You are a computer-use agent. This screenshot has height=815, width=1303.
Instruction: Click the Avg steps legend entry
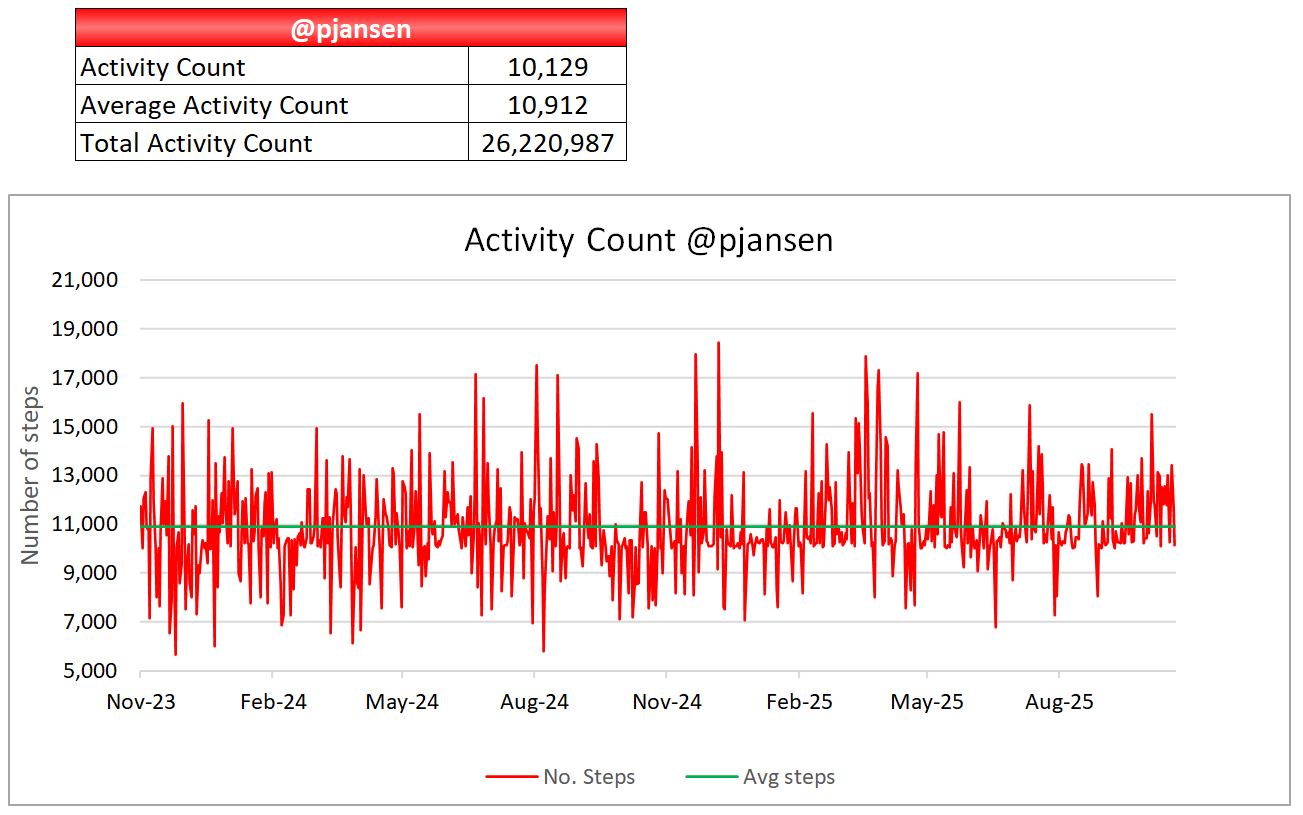[x=788, y=777]
